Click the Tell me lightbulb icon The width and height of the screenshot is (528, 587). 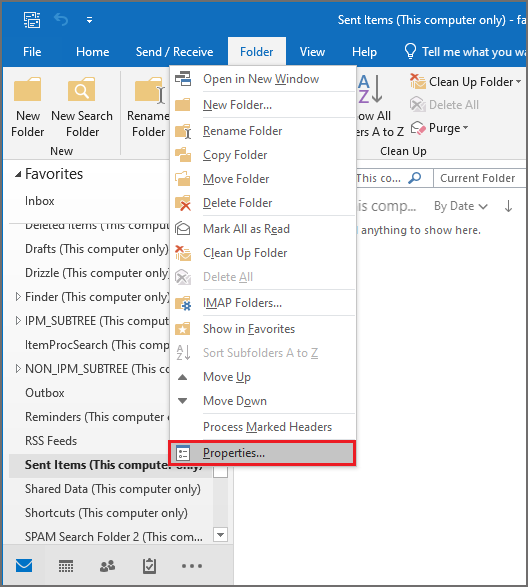(410, 51)
